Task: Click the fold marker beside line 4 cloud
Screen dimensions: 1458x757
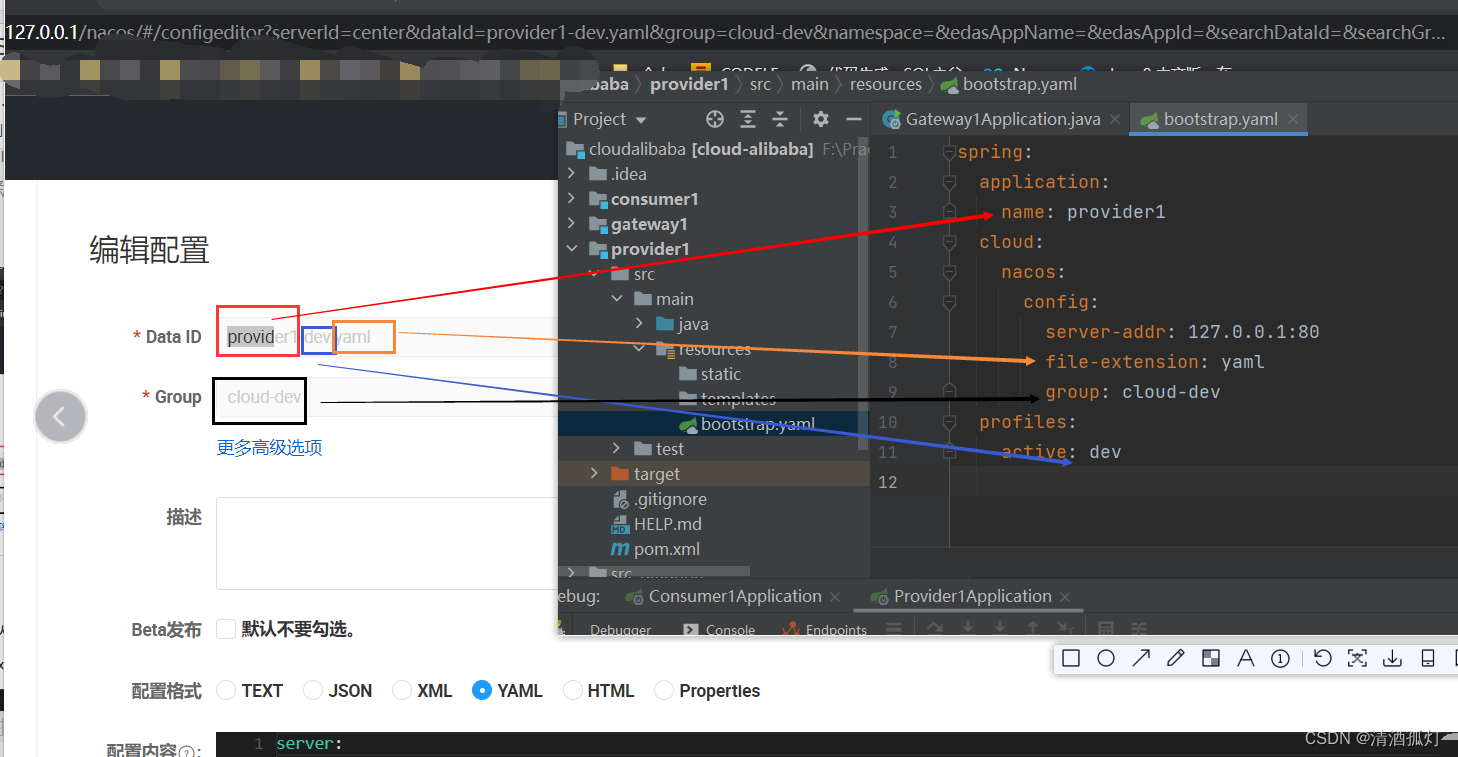Action: tap(950, 243)
